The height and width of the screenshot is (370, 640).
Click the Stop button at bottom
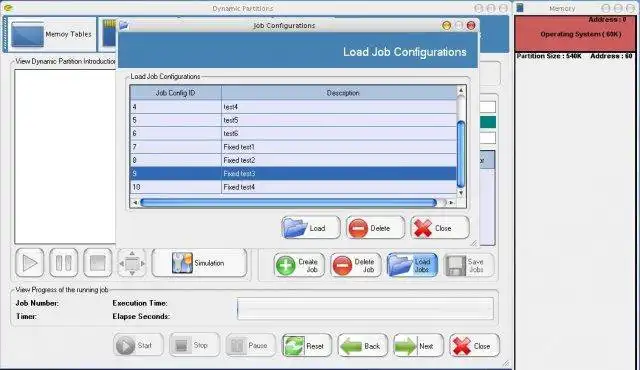click(194, 346)
